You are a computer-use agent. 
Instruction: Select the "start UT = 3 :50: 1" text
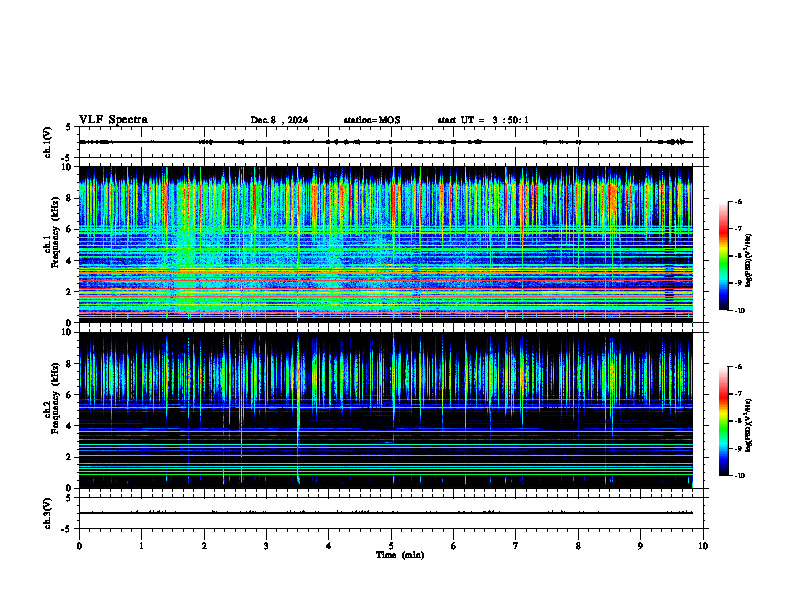483,120
